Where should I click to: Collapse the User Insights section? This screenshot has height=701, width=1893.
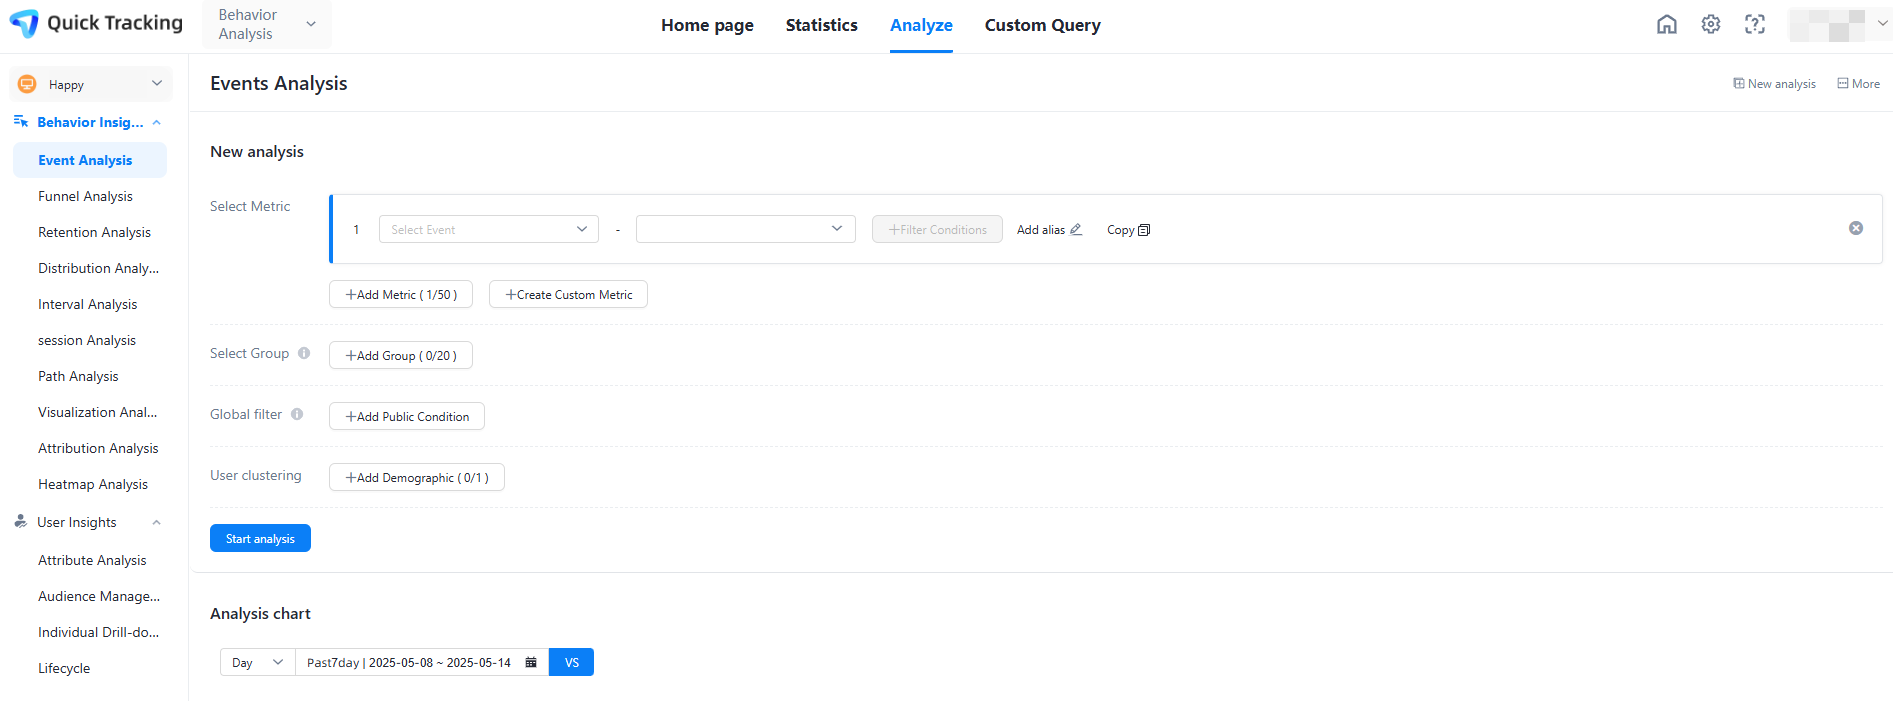click(x=157, y=522)
